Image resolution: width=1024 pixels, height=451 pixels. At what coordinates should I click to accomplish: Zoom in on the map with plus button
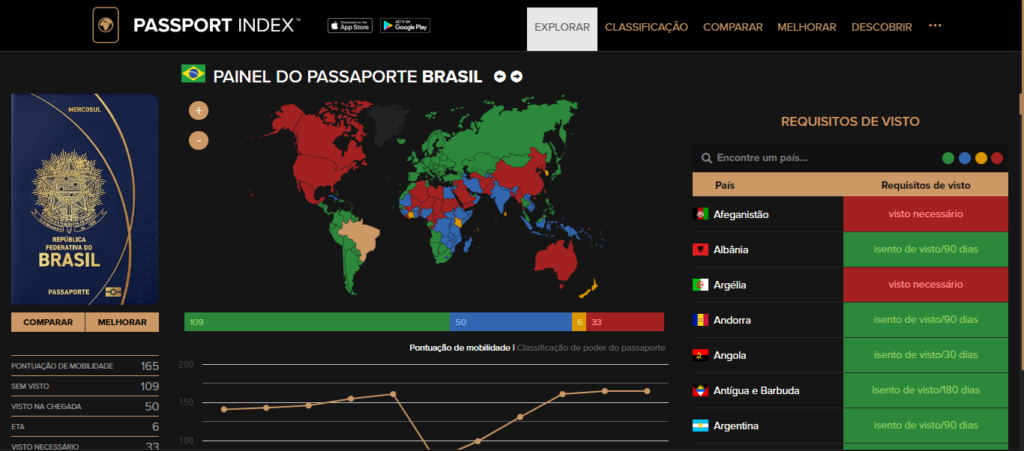(199, 111)
